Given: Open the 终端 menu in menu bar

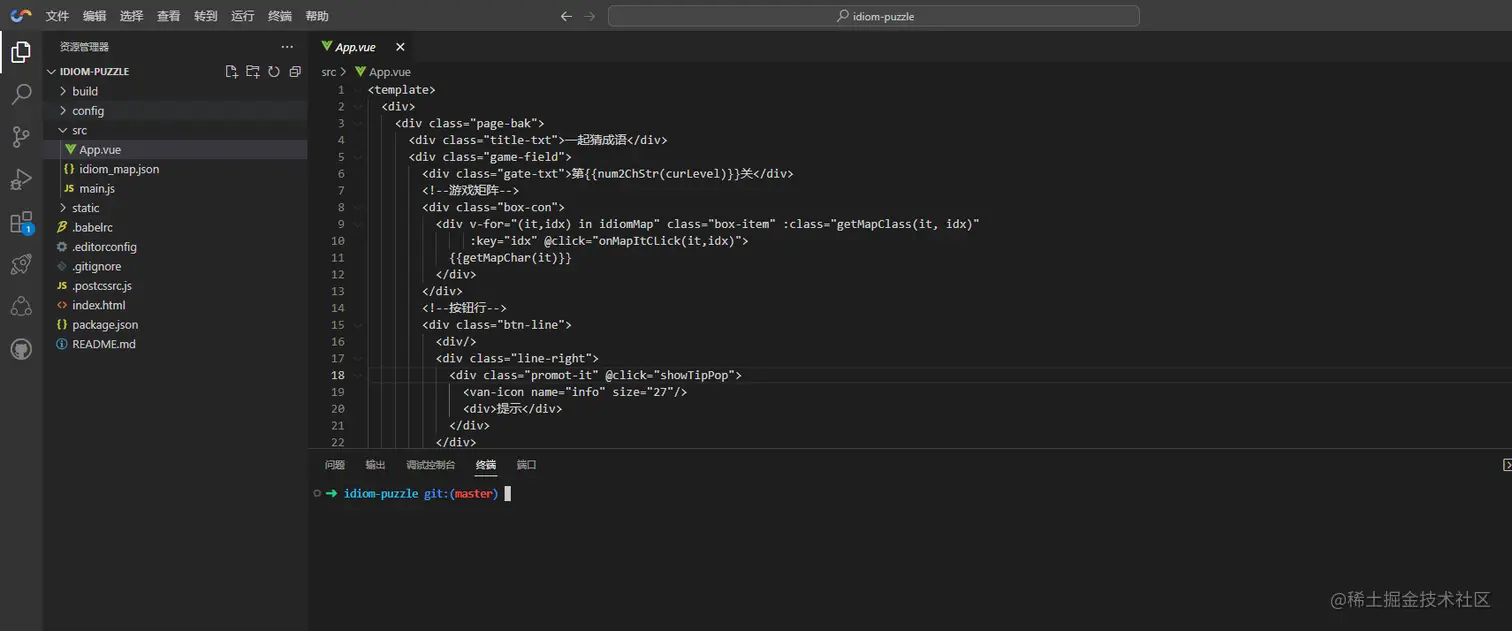Looking at the screenshot, I should click(280, 16).
